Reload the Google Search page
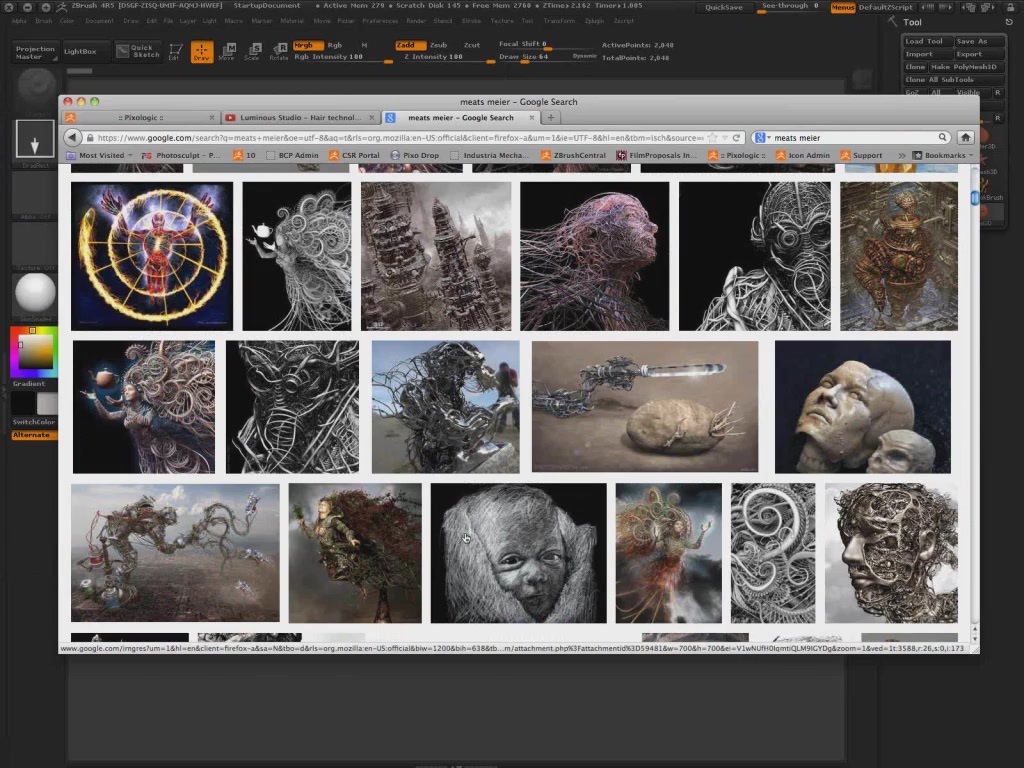Screen dimensions: 1024x768 pyautogui.click(x=736, y=138)
